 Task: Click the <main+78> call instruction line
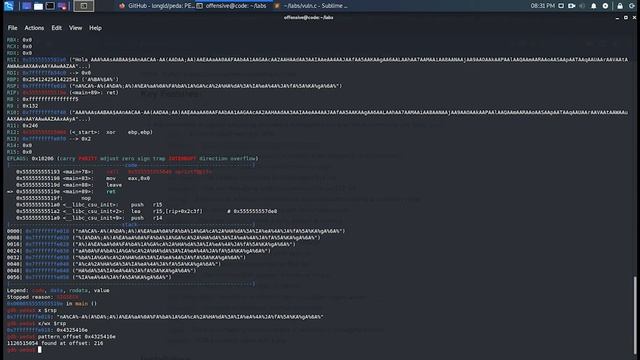coord(113,171)
